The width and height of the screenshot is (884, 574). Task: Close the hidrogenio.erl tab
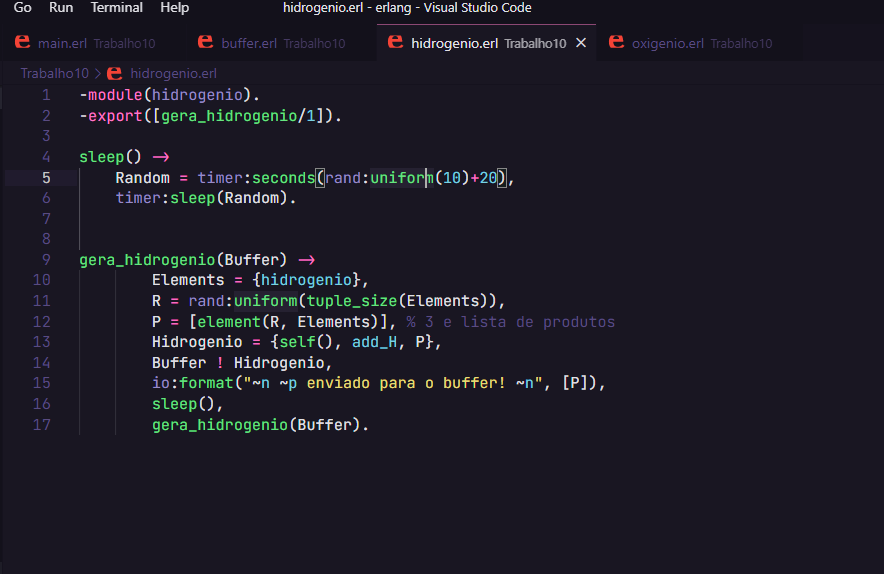click(581, 43)
